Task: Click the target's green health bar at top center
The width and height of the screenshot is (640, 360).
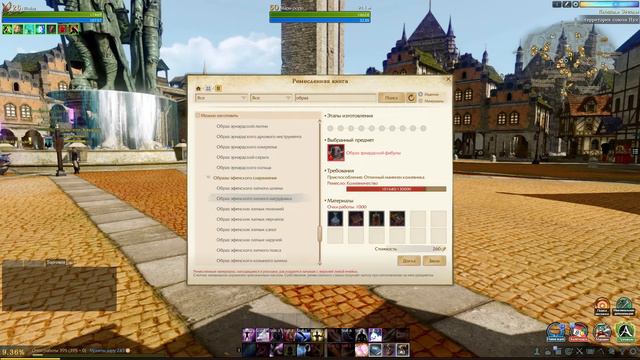Action: click(x=320, y=14)
